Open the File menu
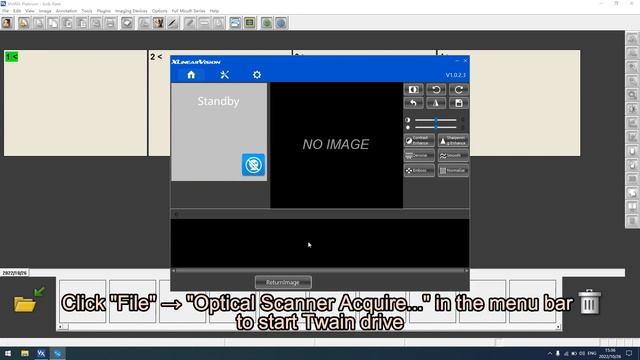Image resolution: width=640 pixels, height=360 pixels. pyautogui.click(x=6, y=11)
